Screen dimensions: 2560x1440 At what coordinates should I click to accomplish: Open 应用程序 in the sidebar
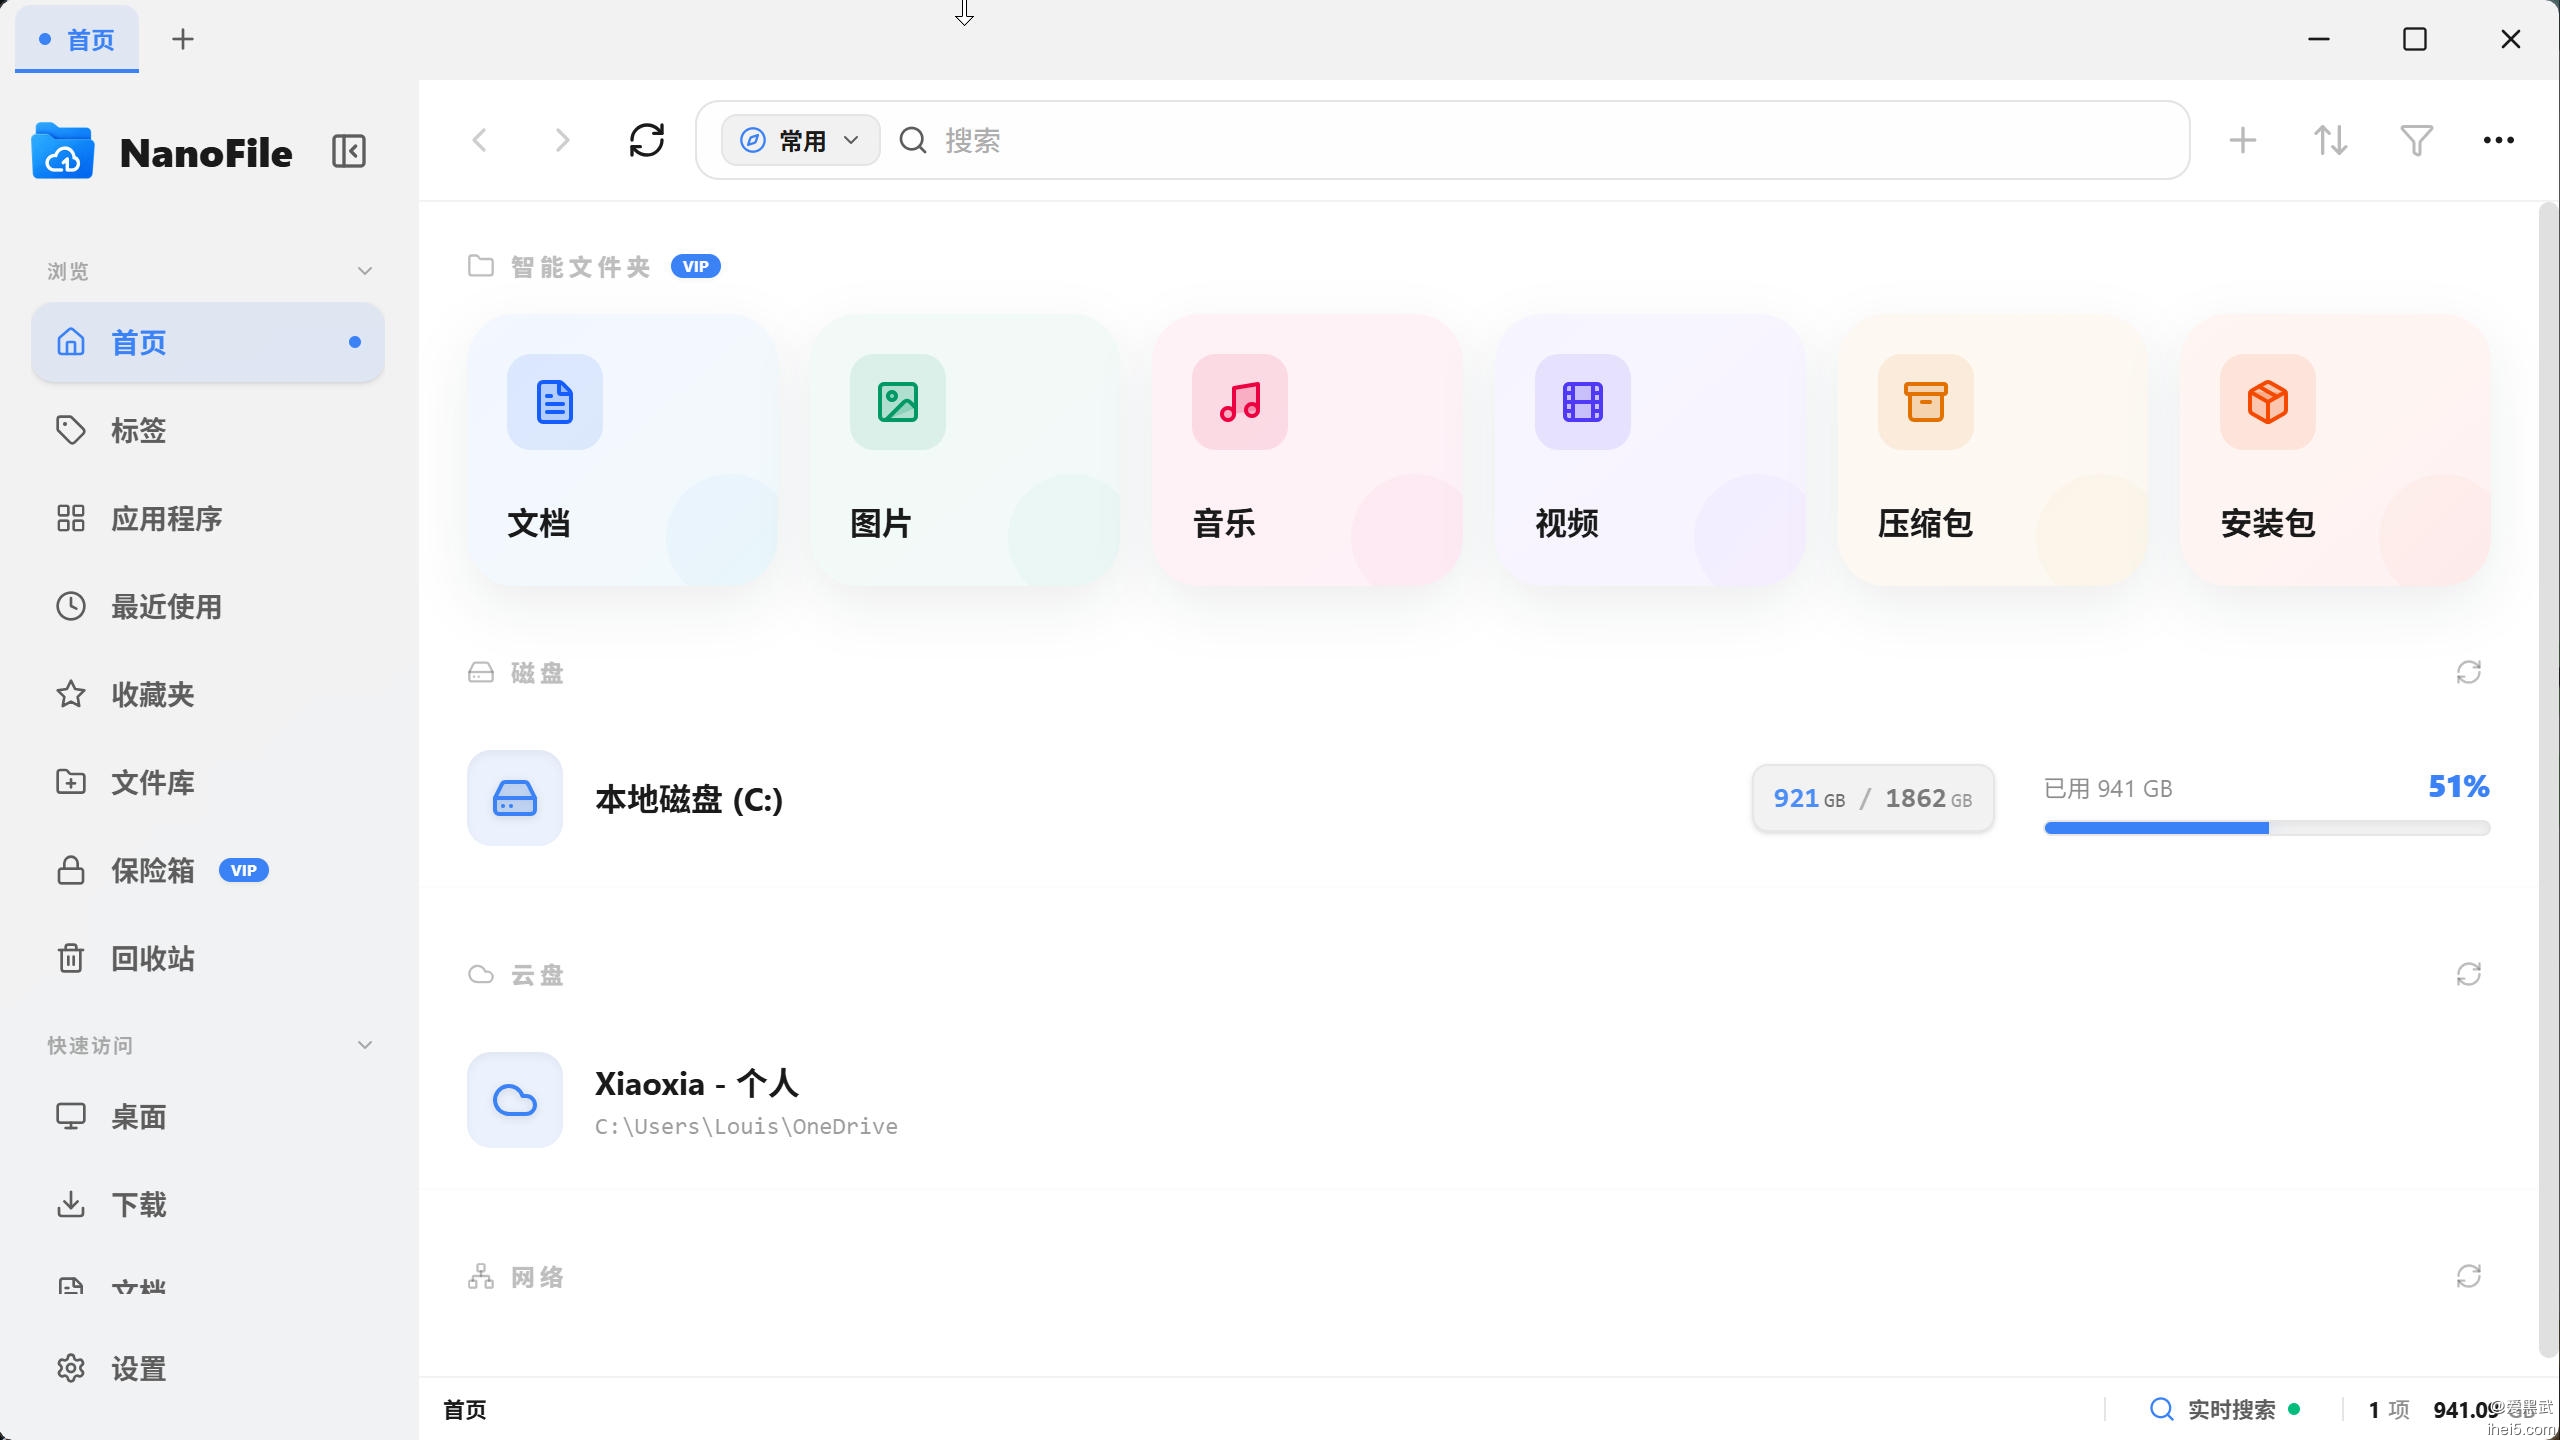pyautogui.click(x=208, y=518)
